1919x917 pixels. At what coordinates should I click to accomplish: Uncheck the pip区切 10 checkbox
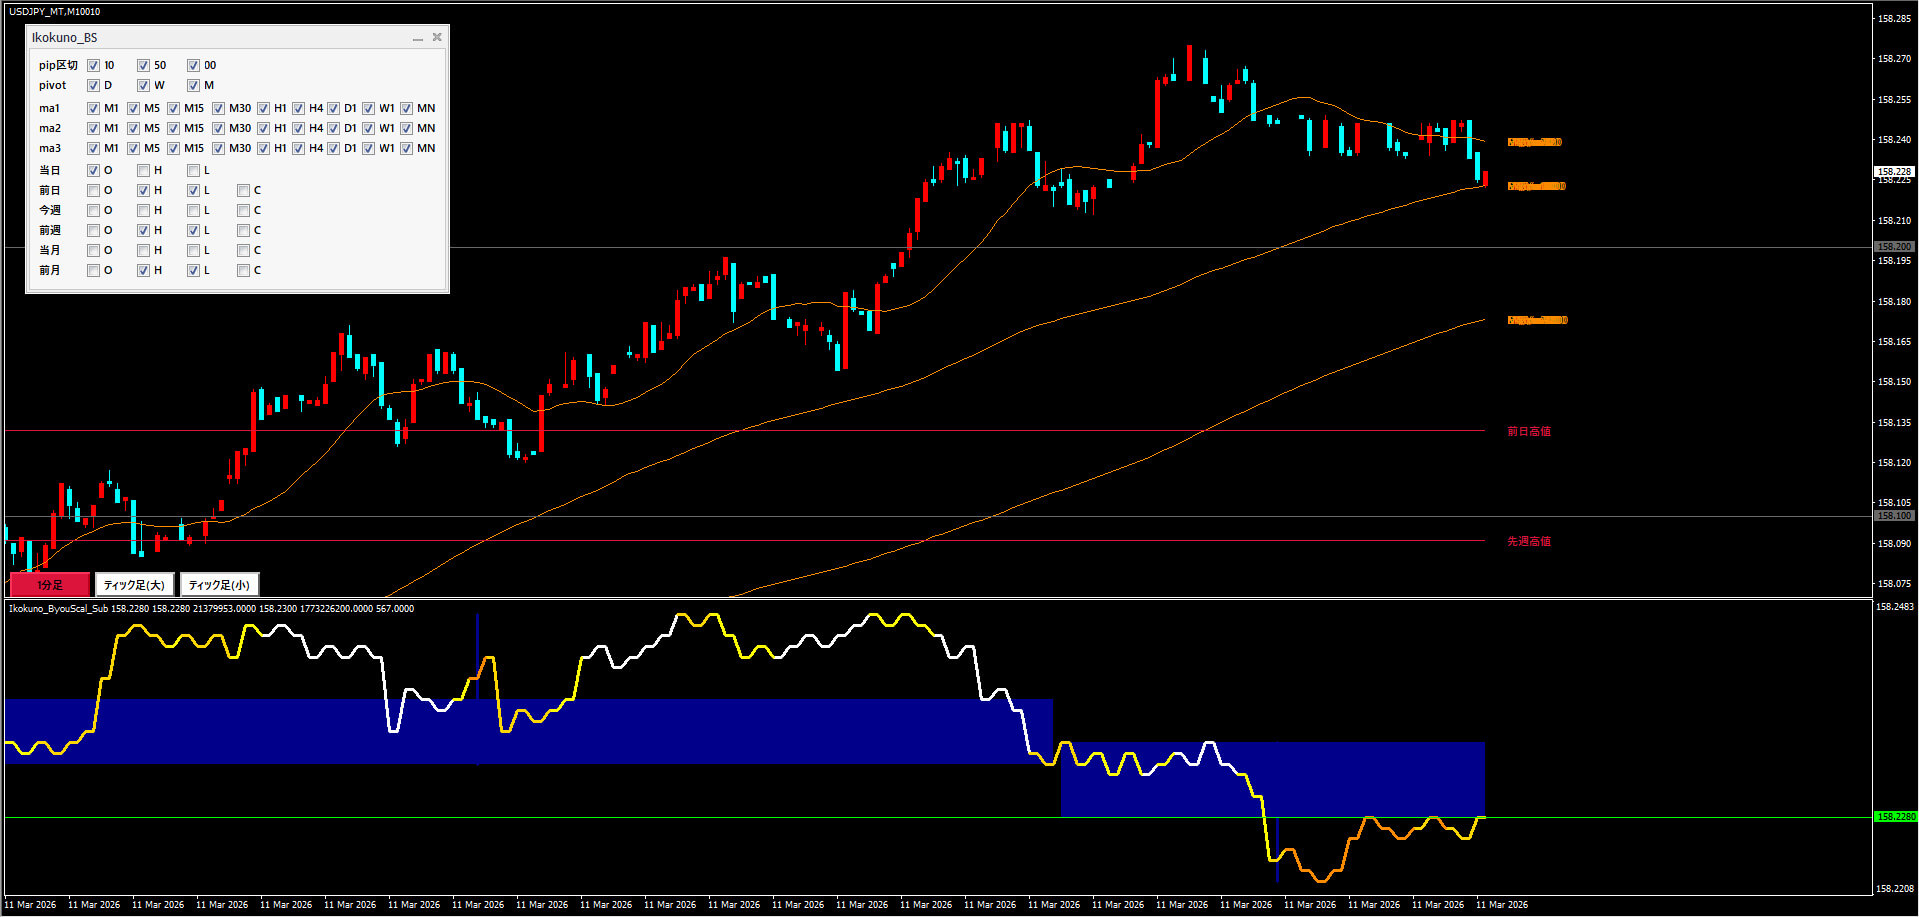[x=93, y=65]
